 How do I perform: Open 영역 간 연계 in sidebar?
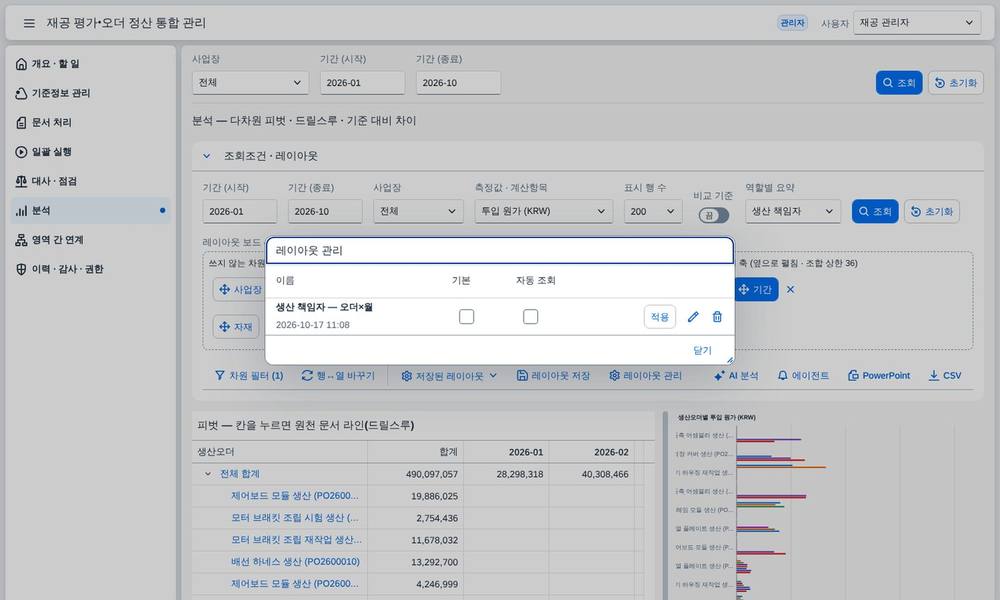91,240
